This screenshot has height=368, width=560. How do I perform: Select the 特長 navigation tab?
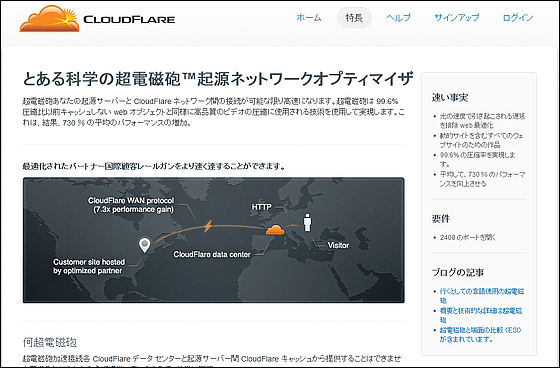pyautogui.click(x=354, y=18)
